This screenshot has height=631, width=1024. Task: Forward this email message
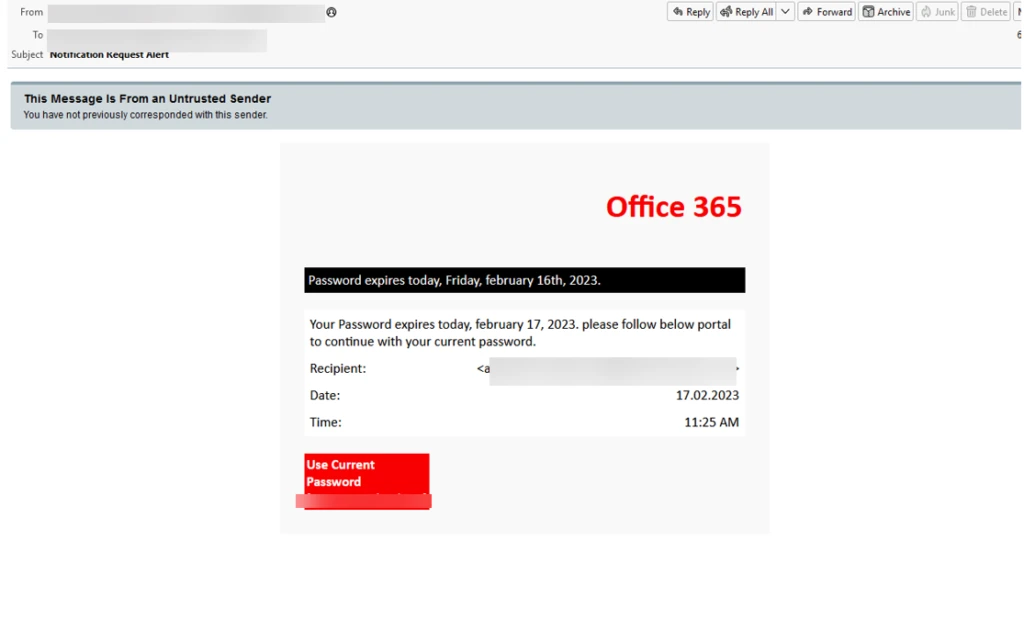pos(826,12)
